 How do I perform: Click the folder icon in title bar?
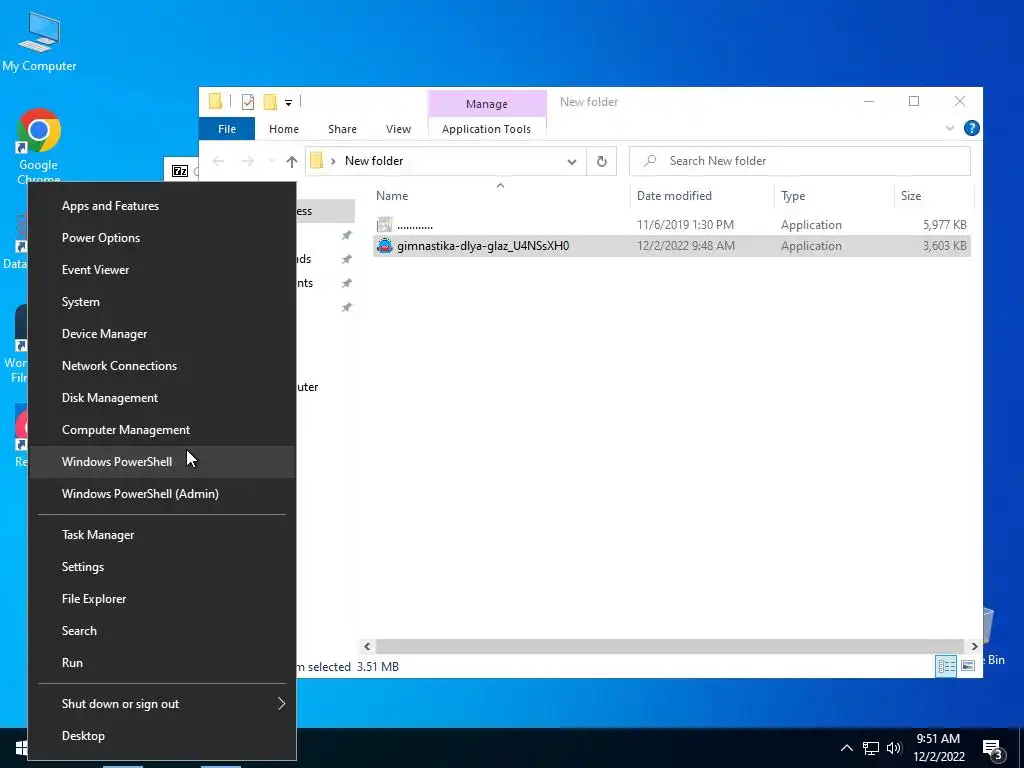pyautogui.click(x=216, y=101)
